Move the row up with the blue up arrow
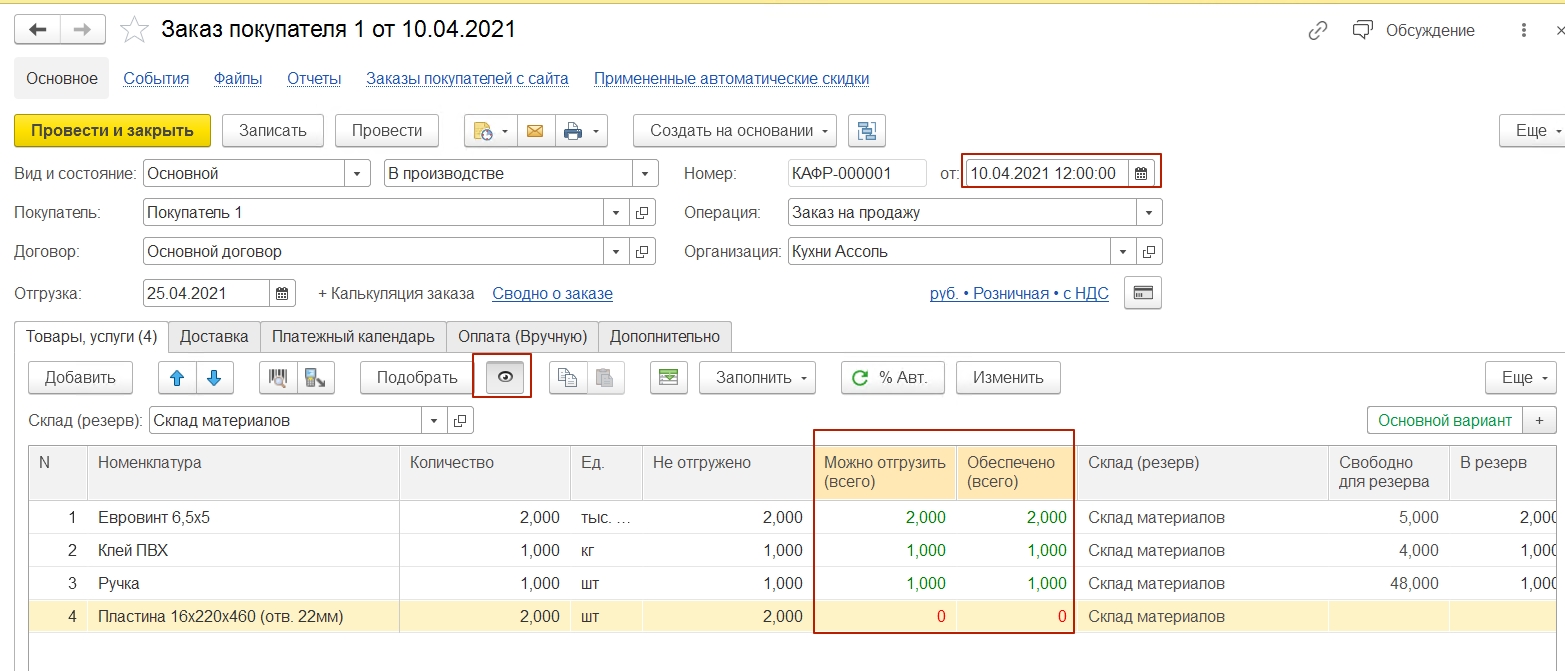This screenshot has height=671, width=1565. coord(177,378)
